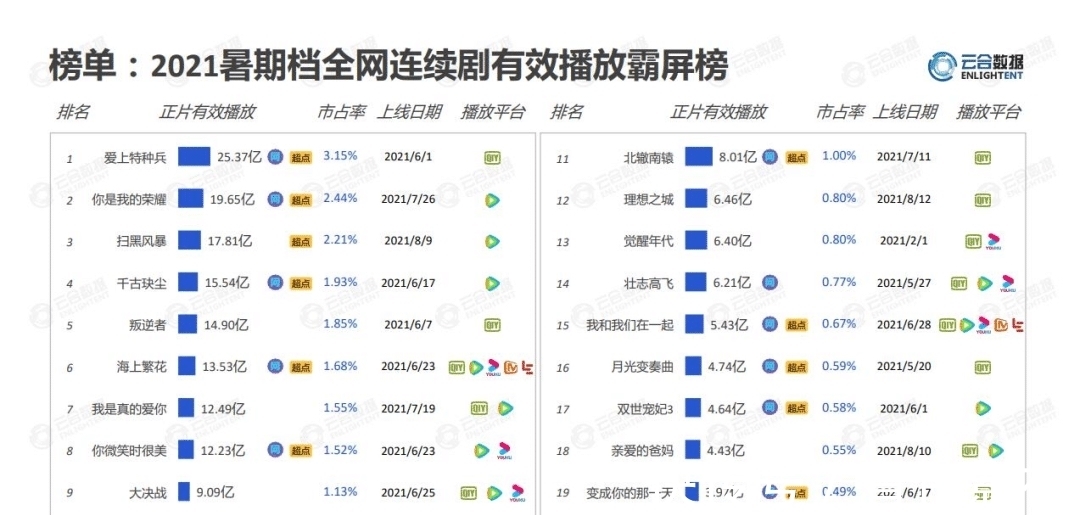
Task: Click the 2.21% market share value
Action: click(340, 240)
